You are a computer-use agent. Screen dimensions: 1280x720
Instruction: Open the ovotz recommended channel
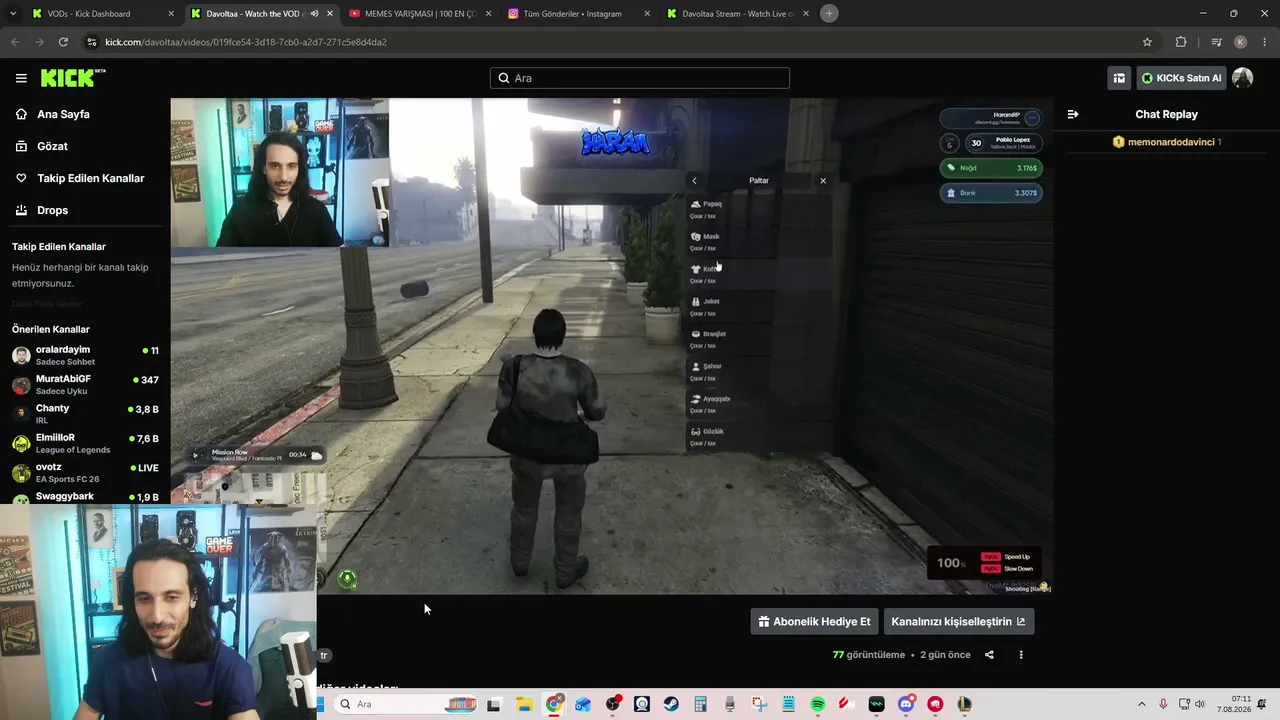(85, 472)
